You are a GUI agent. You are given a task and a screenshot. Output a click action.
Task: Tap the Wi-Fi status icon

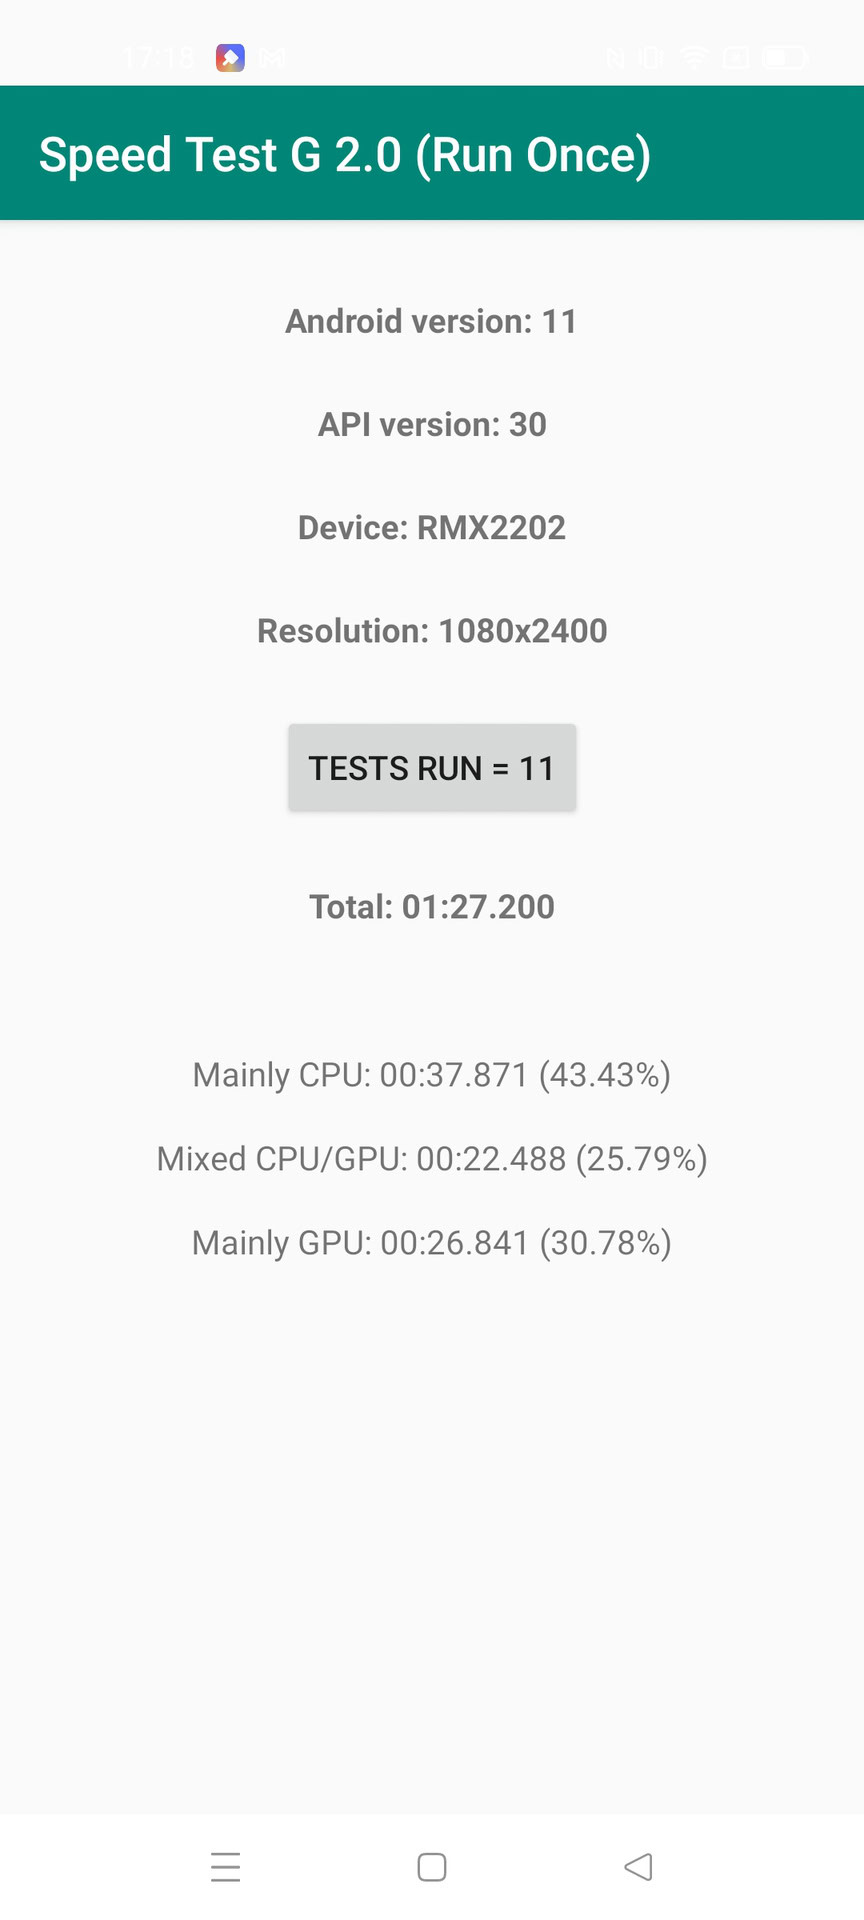[694, 58]
